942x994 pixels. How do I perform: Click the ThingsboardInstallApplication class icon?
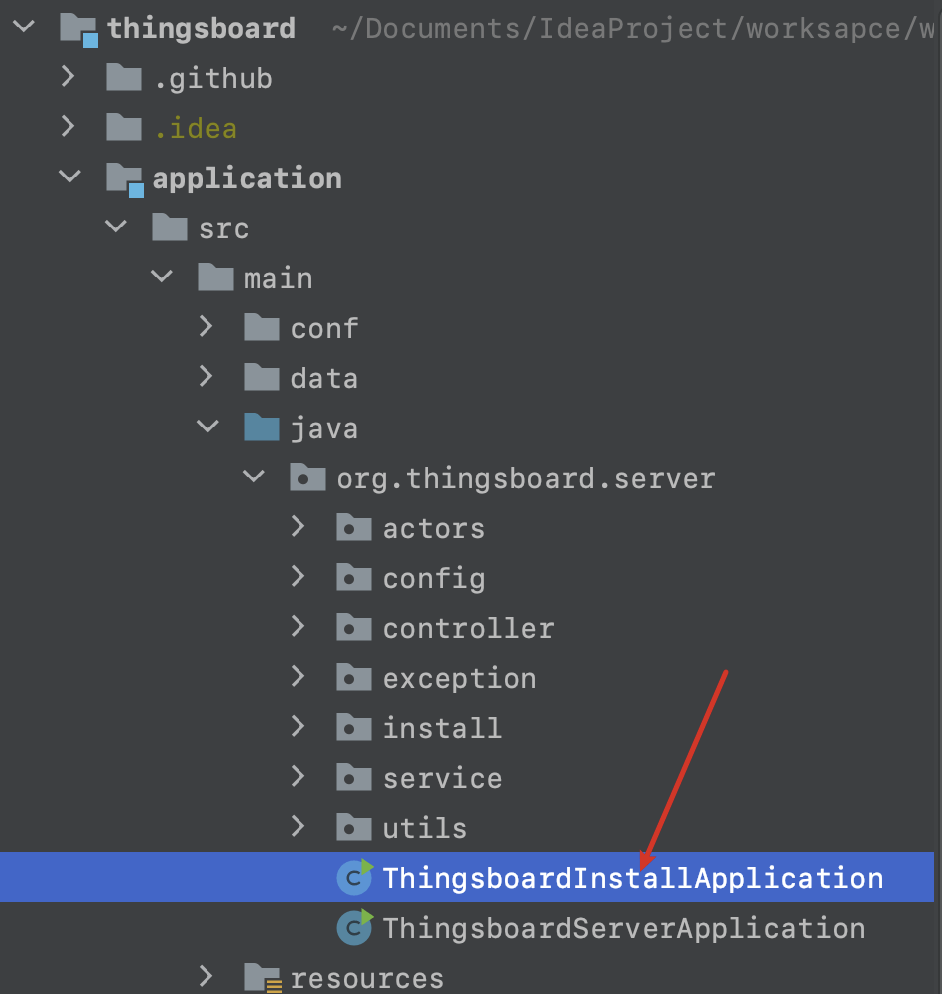click(x=354, y=877)
